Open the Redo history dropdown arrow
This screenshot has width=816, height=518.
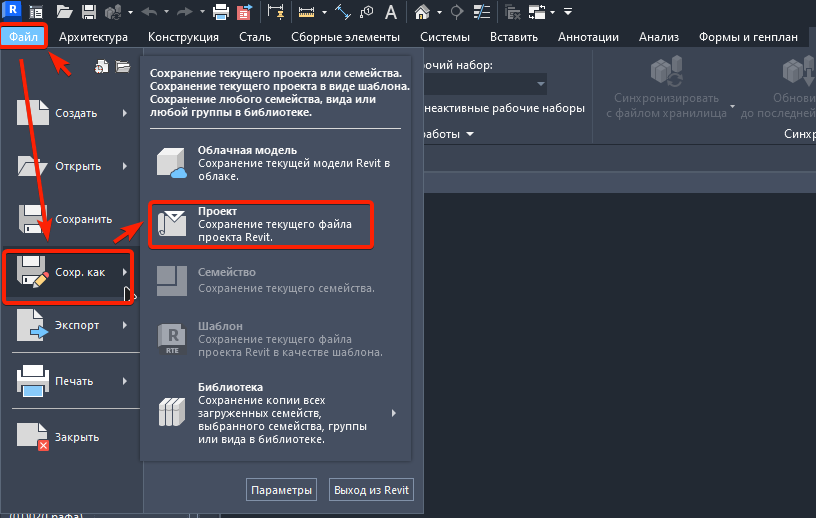coord(202,12)
